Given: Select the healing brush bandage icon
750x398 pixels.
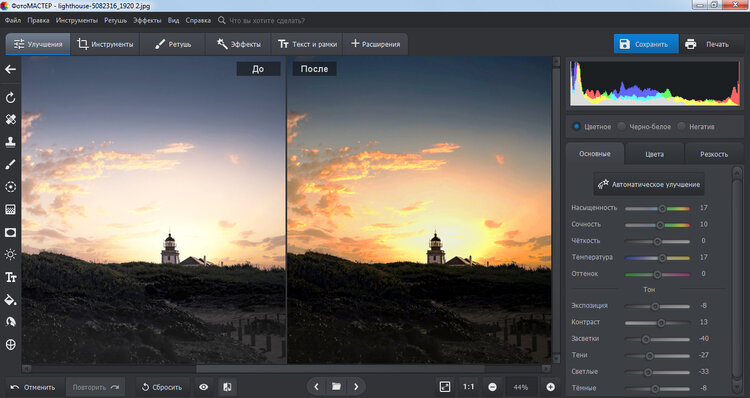Looking at the screenshot, I should pyautogui.click(x=10, y=119).
